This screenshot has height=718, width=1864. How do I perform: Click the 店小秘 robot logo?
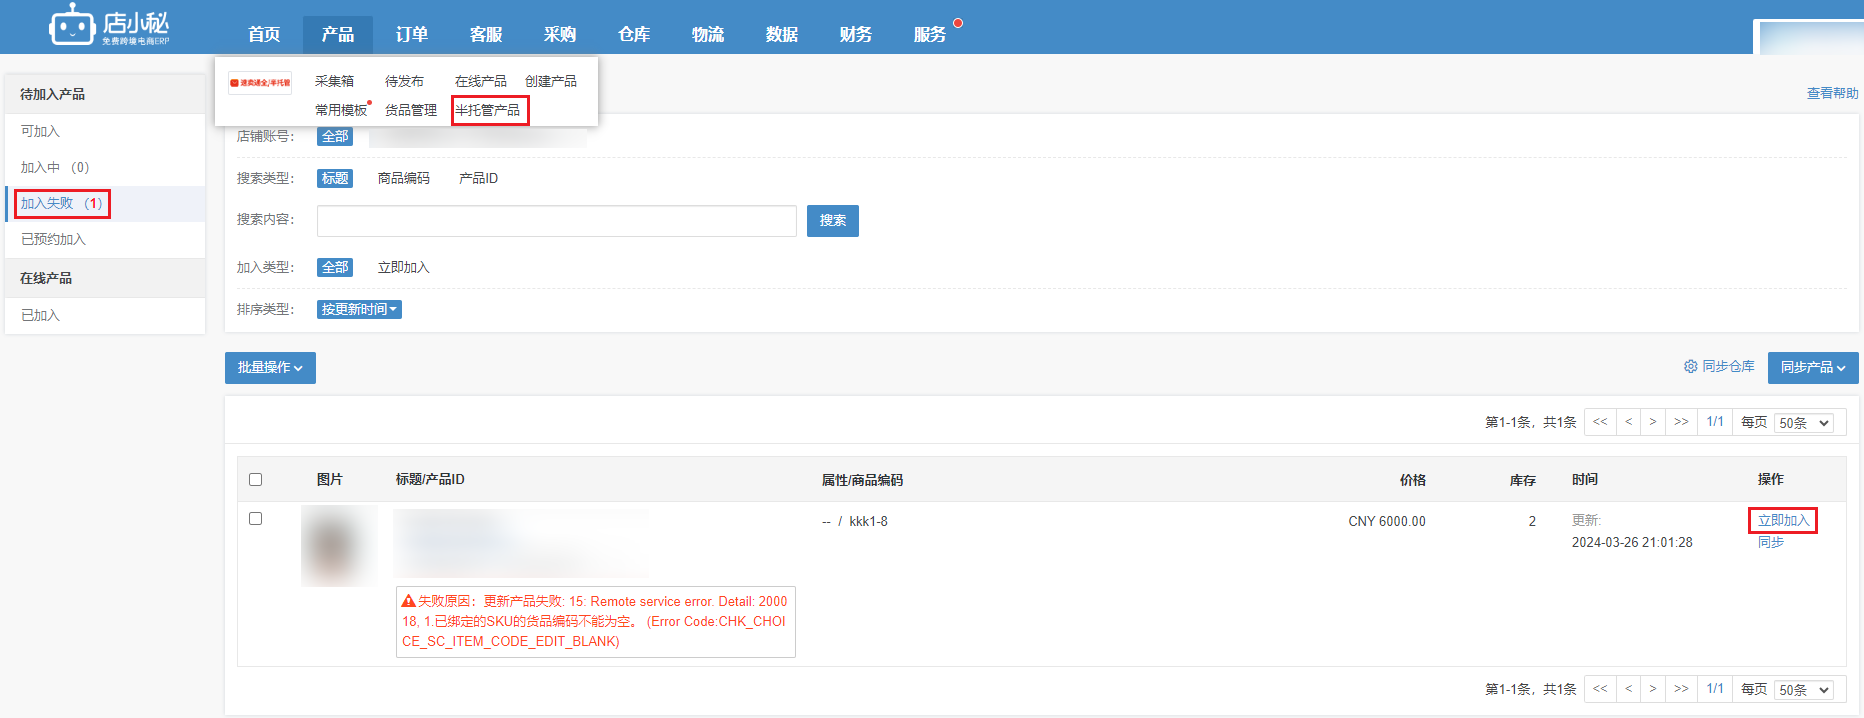coord(72,25)
